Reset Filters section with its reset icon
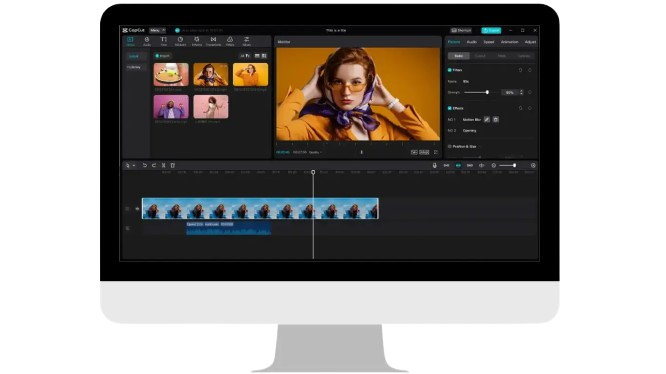This screenshot has height=374, width=666. pos(520,70)
